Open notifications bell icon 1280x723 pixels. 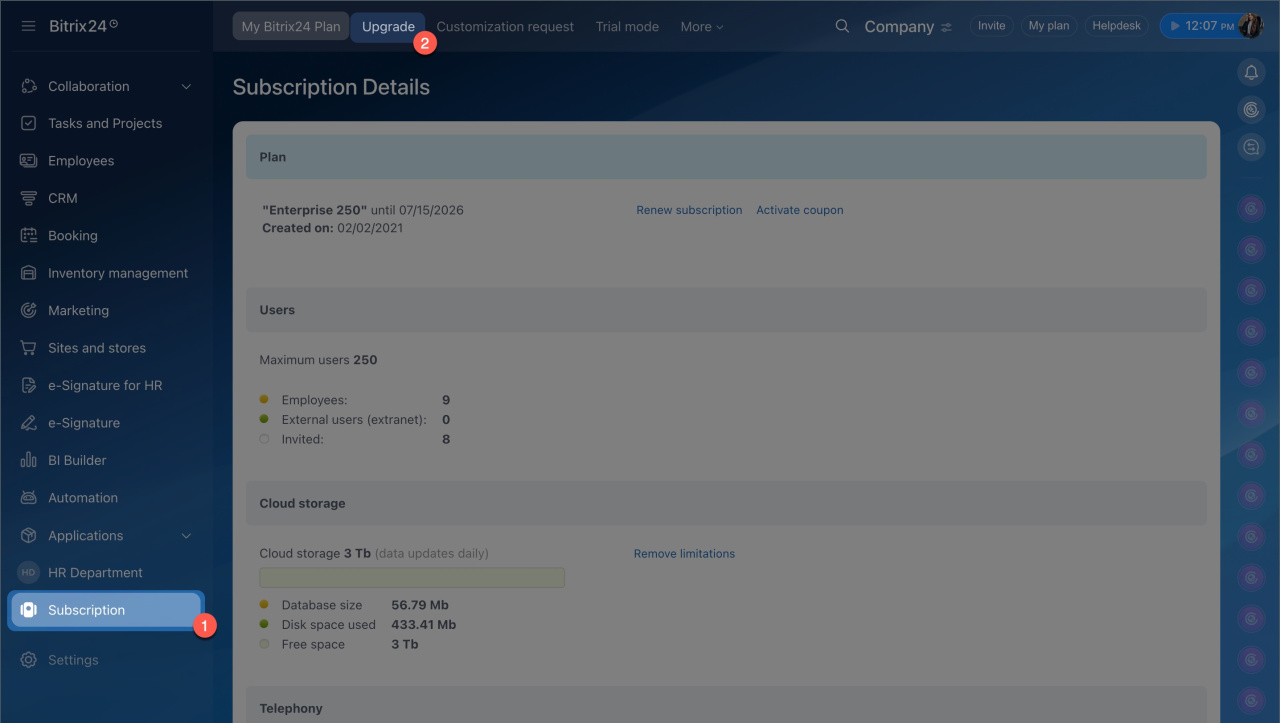(1251, 72)
